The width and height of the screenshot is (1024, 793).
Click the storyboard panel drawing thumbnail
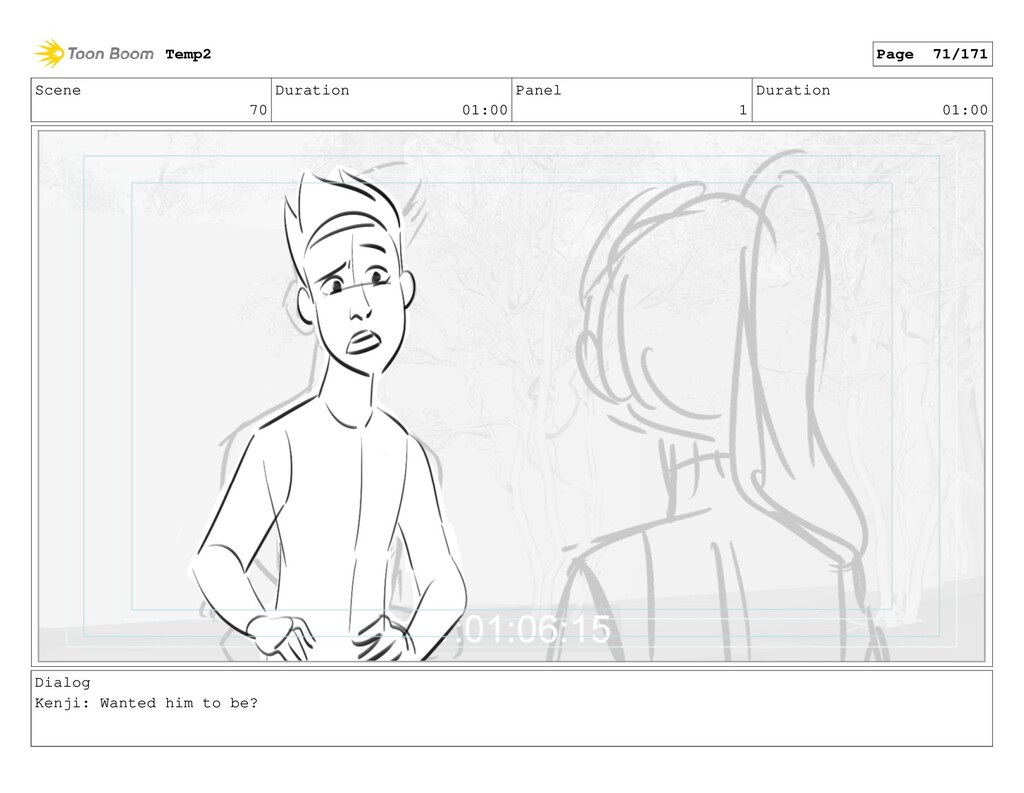(511, 396)
